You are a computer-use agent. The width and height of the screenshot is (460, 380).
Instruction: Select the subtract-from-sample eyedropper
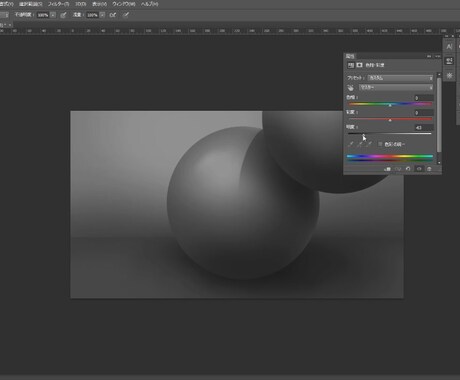pos(369,144)
